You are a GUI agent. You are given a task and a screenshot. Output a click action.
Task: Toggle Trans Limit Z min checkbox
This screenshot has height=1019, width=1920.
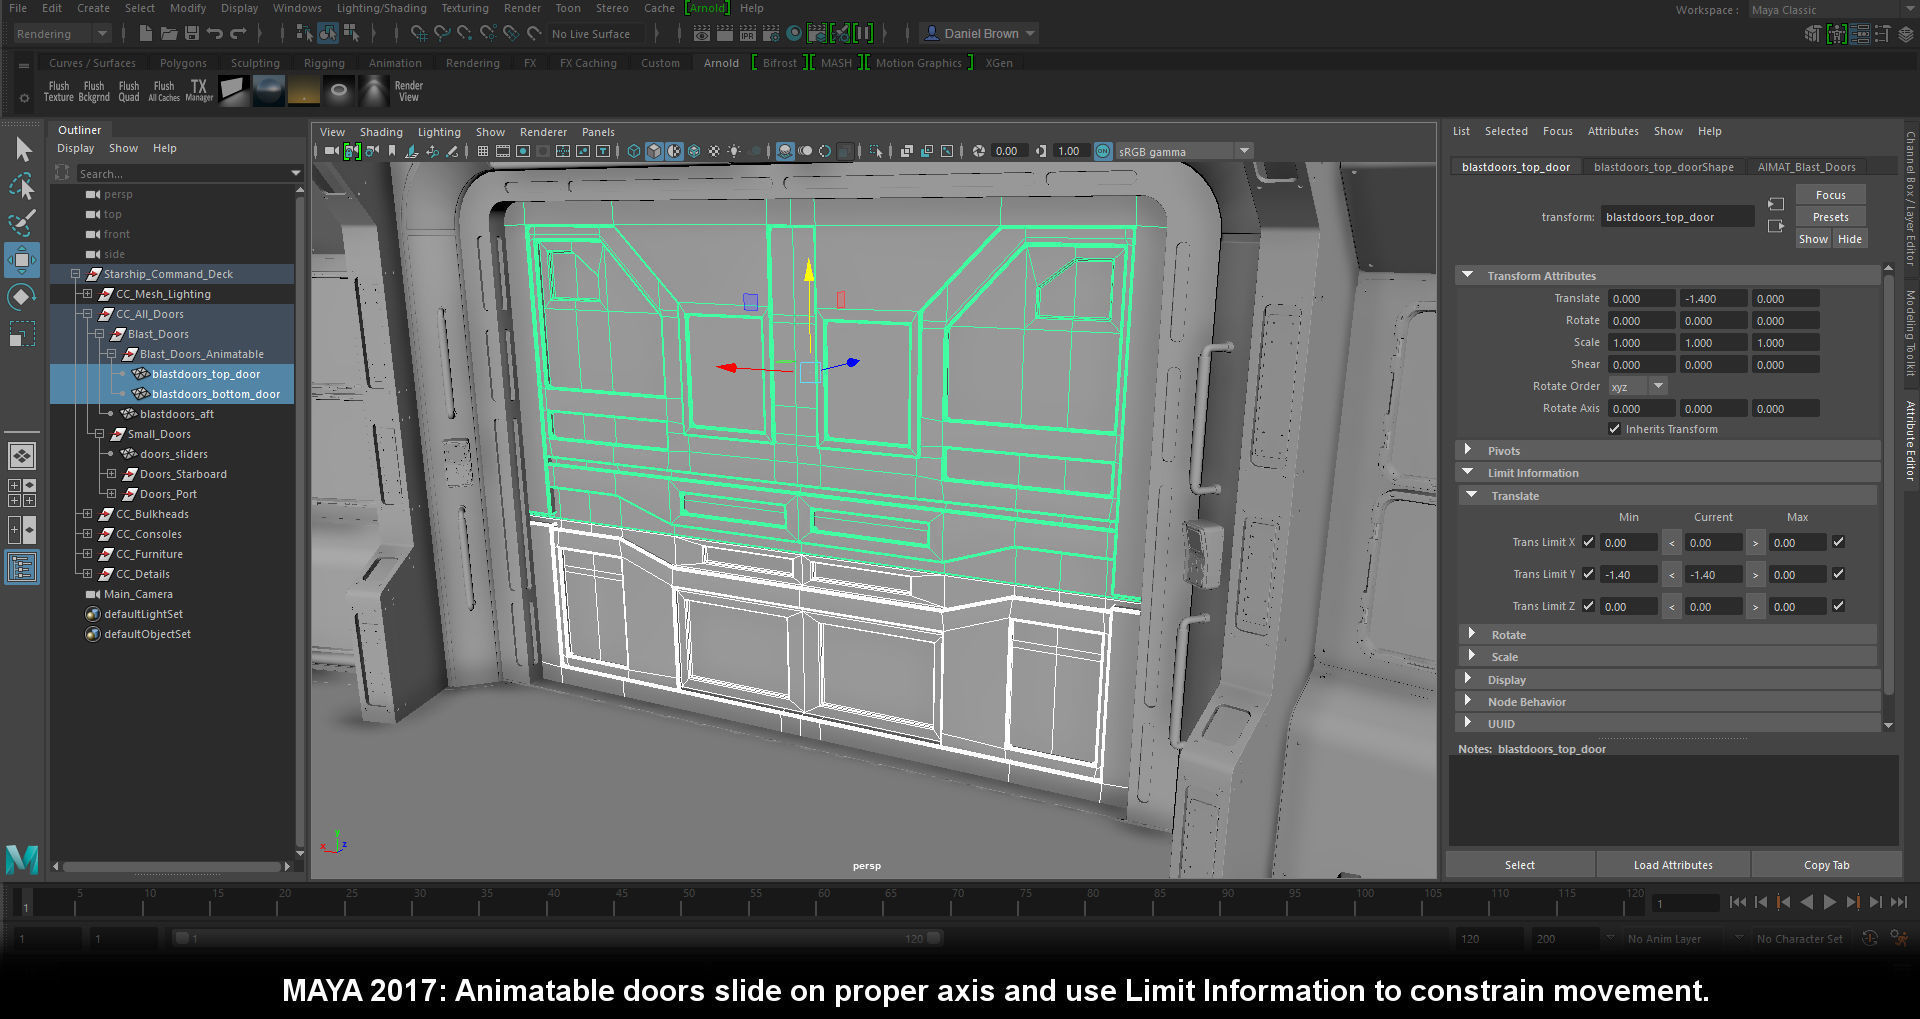1588,607
